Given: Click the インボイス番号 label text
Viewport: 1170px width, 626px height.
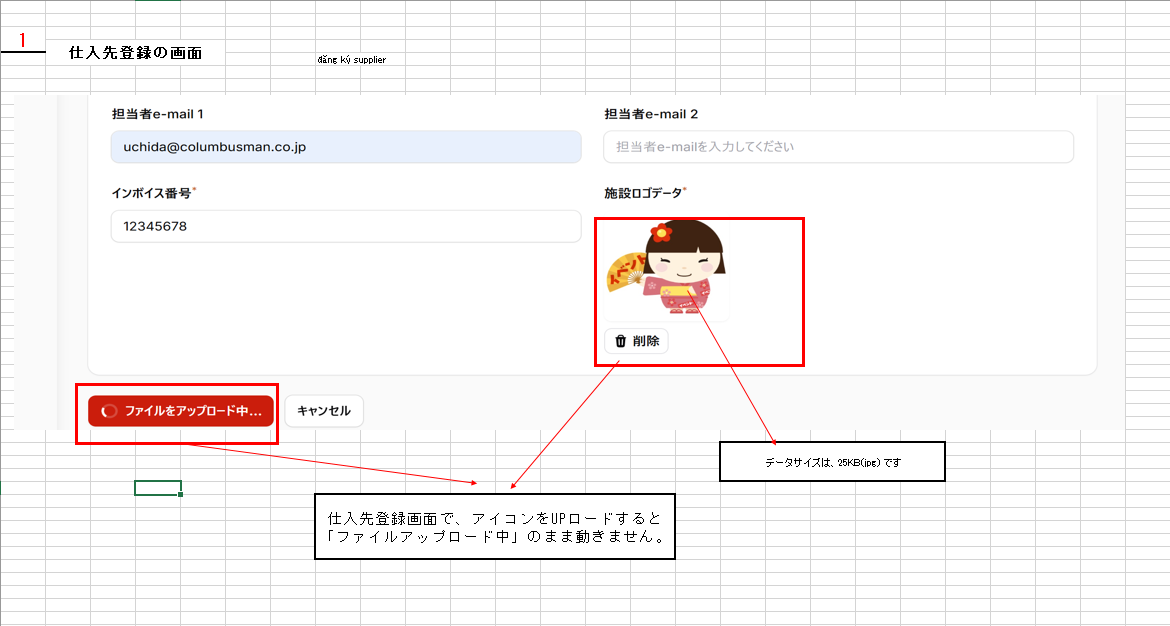Looking at the screenshot, I should 151,192.
